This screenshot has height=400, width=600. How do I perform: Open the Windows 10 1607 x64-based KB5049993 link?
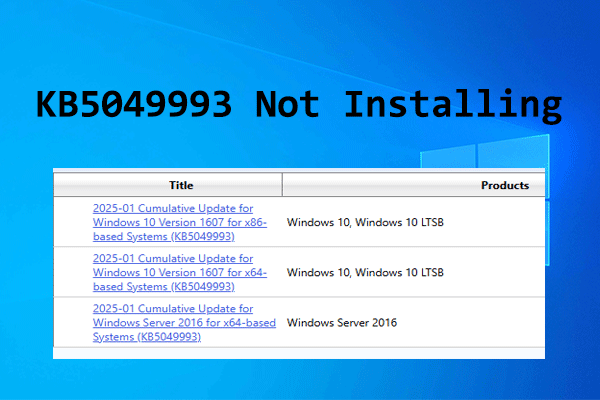(179, 273)
